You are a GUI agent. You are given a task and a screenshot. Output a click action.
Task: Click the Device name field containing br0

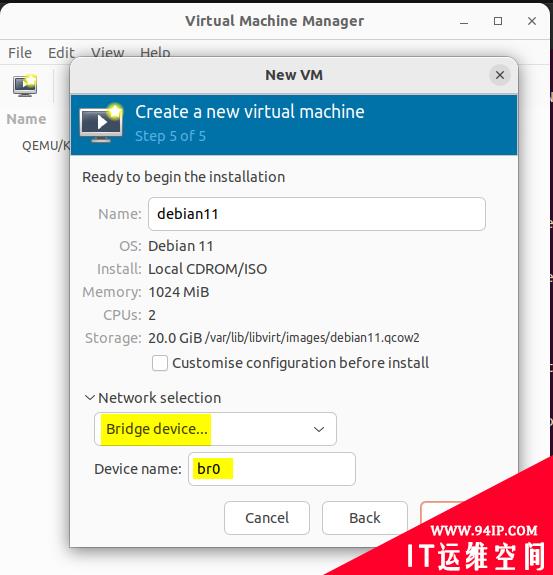coord(272,469)
